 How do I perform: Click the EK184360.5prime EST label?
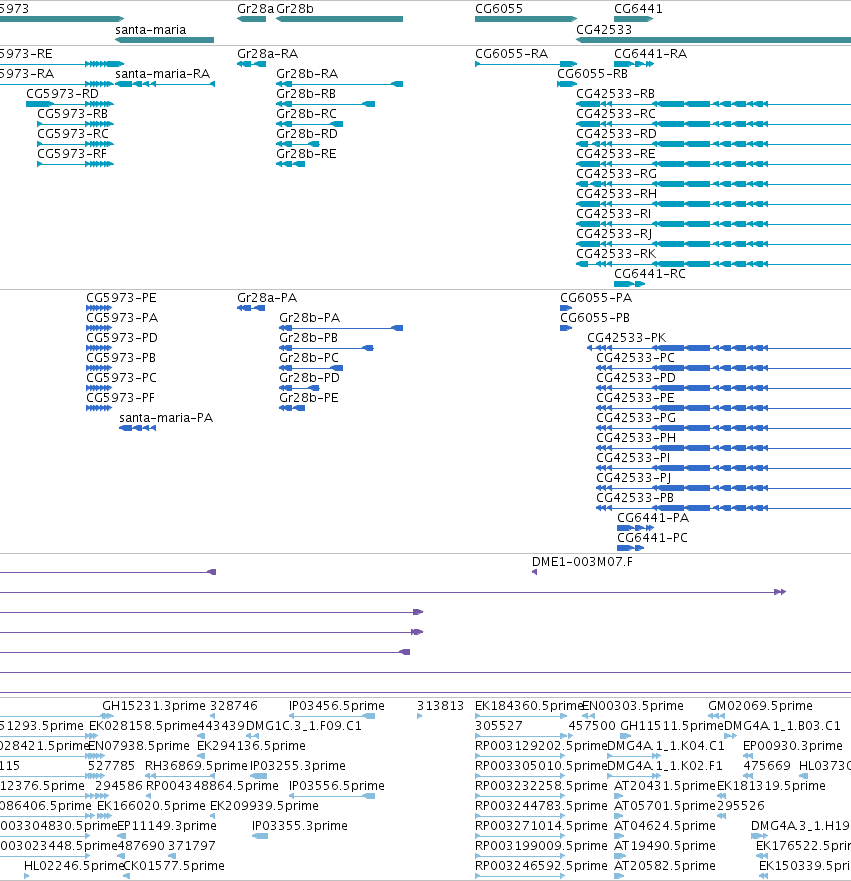(527, 706)
